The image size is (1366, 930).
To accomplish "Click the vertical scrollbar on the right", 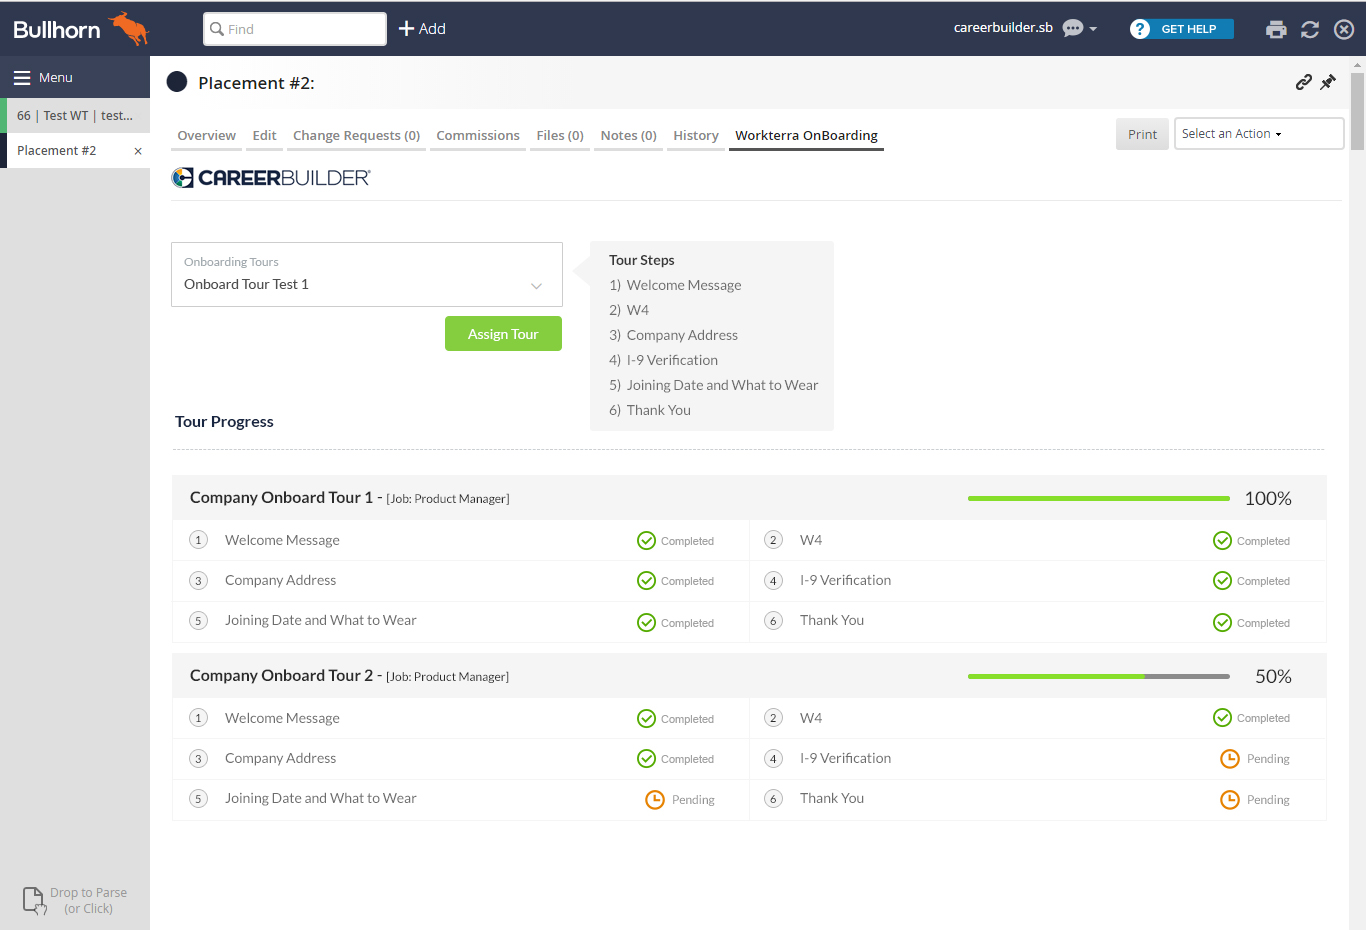I will coord(1357,110).
